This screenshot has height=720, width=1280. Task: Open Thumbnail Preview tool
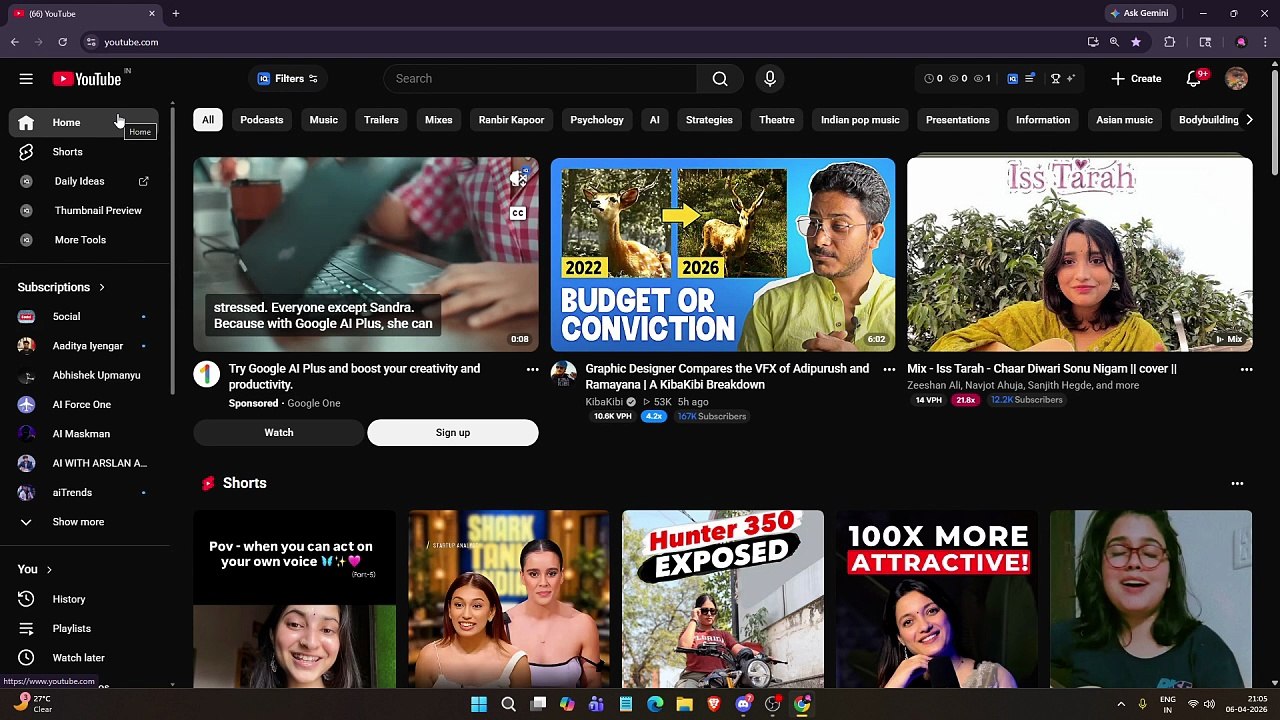84,211
